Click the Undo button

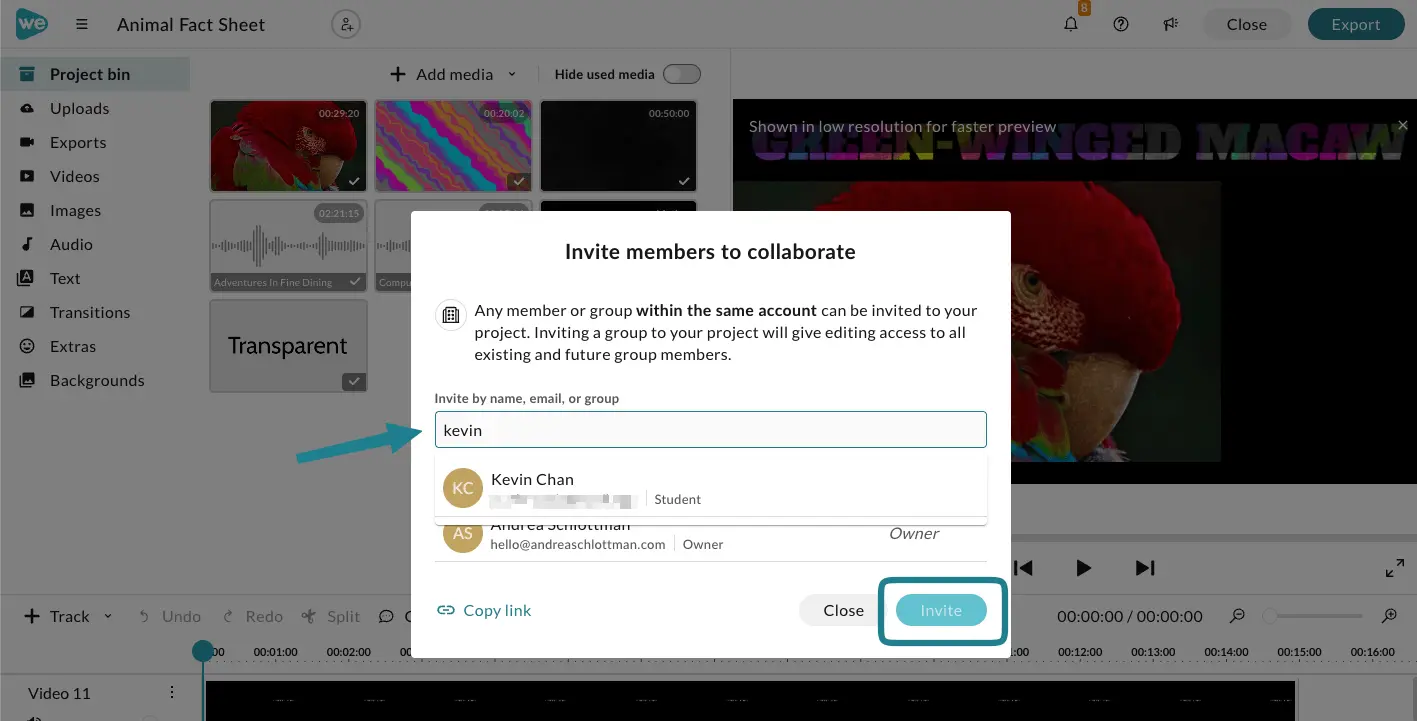click(x=169, y=616)
